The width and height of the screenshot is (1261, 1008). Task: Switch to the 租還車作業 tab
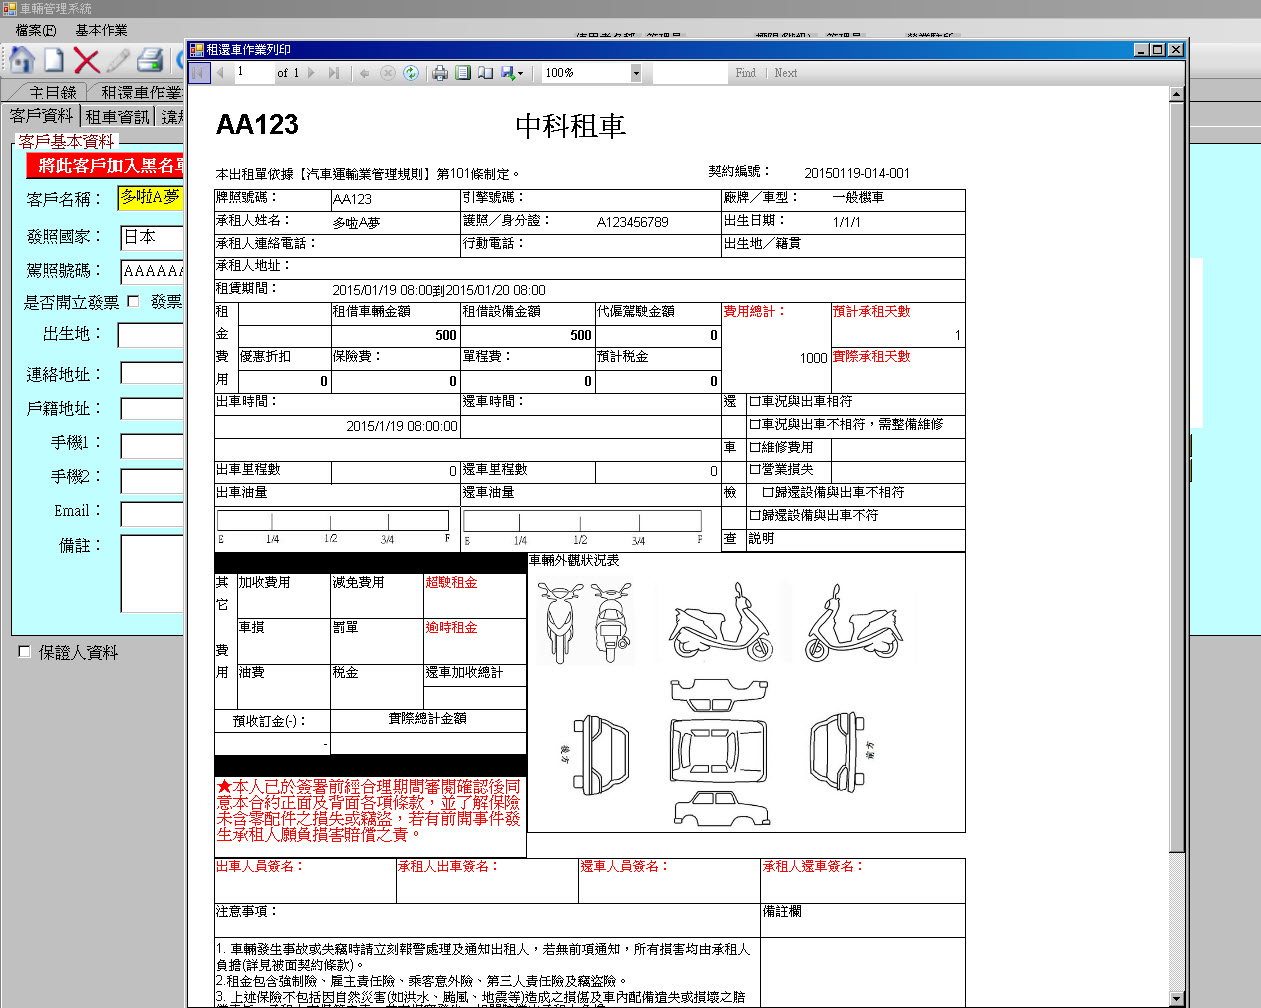pos(140,92)
